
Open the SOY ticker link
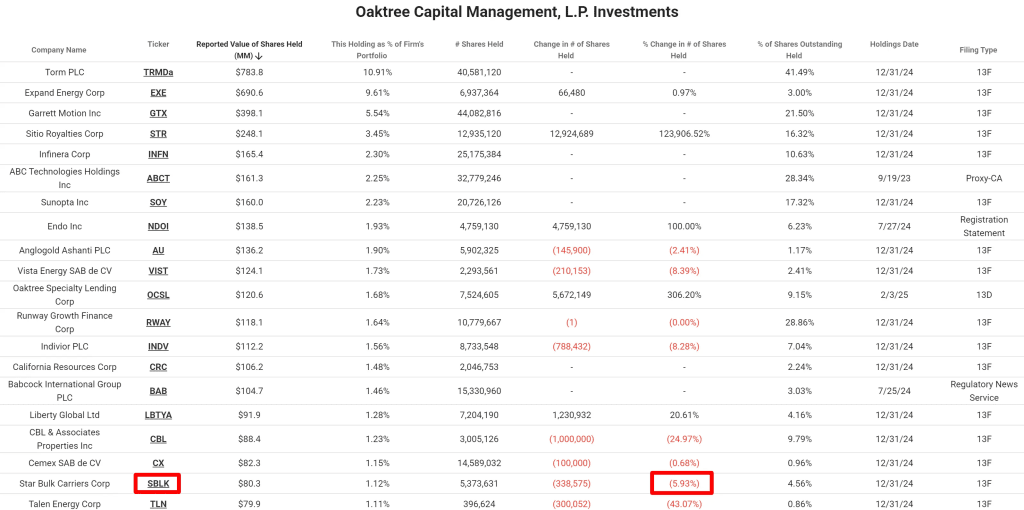[x=158, y=202]
